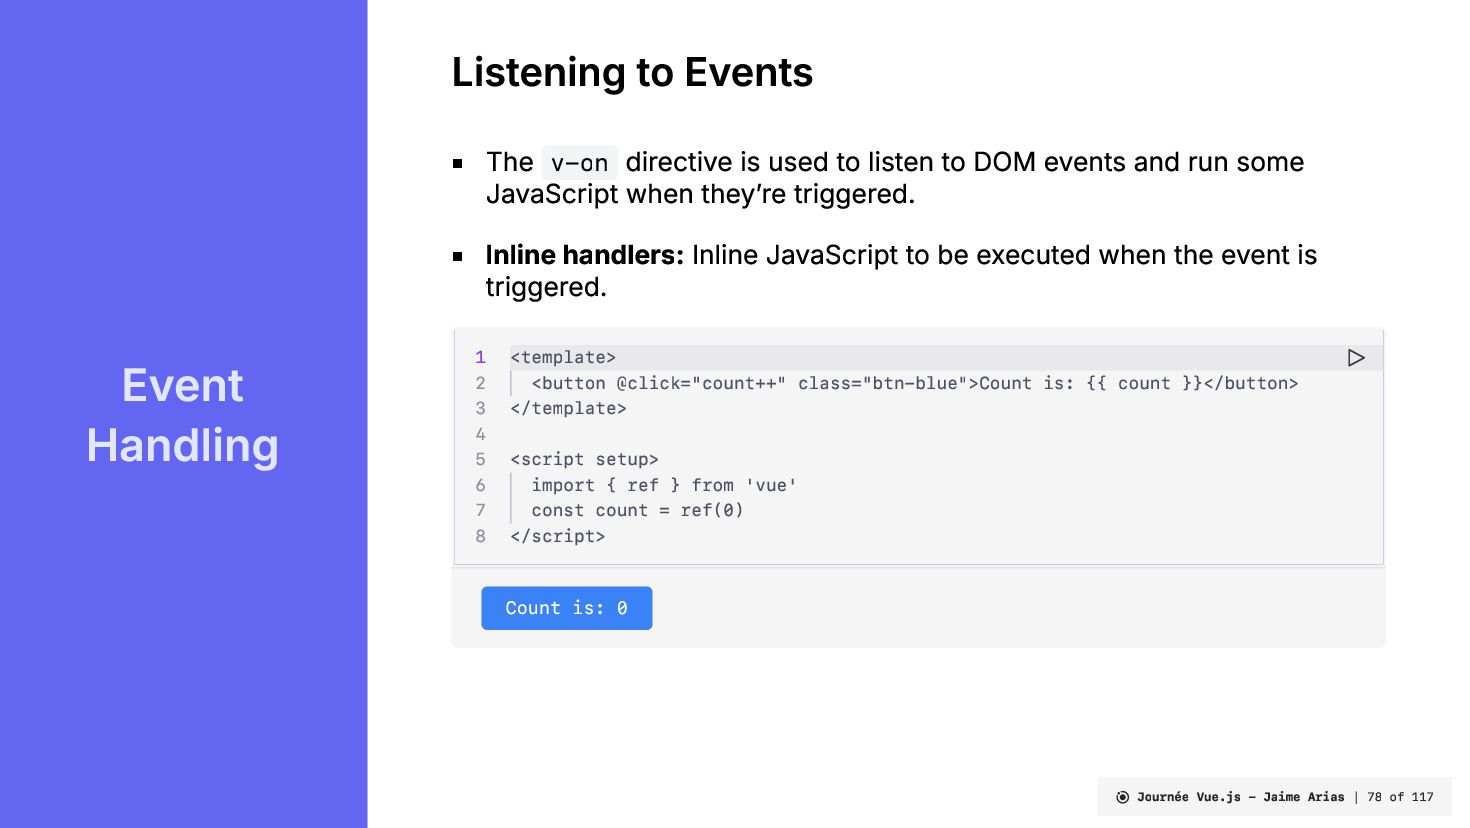
Task: Click line number 4 in code editor
Action: pyautogui.click(x=480, y=434)
